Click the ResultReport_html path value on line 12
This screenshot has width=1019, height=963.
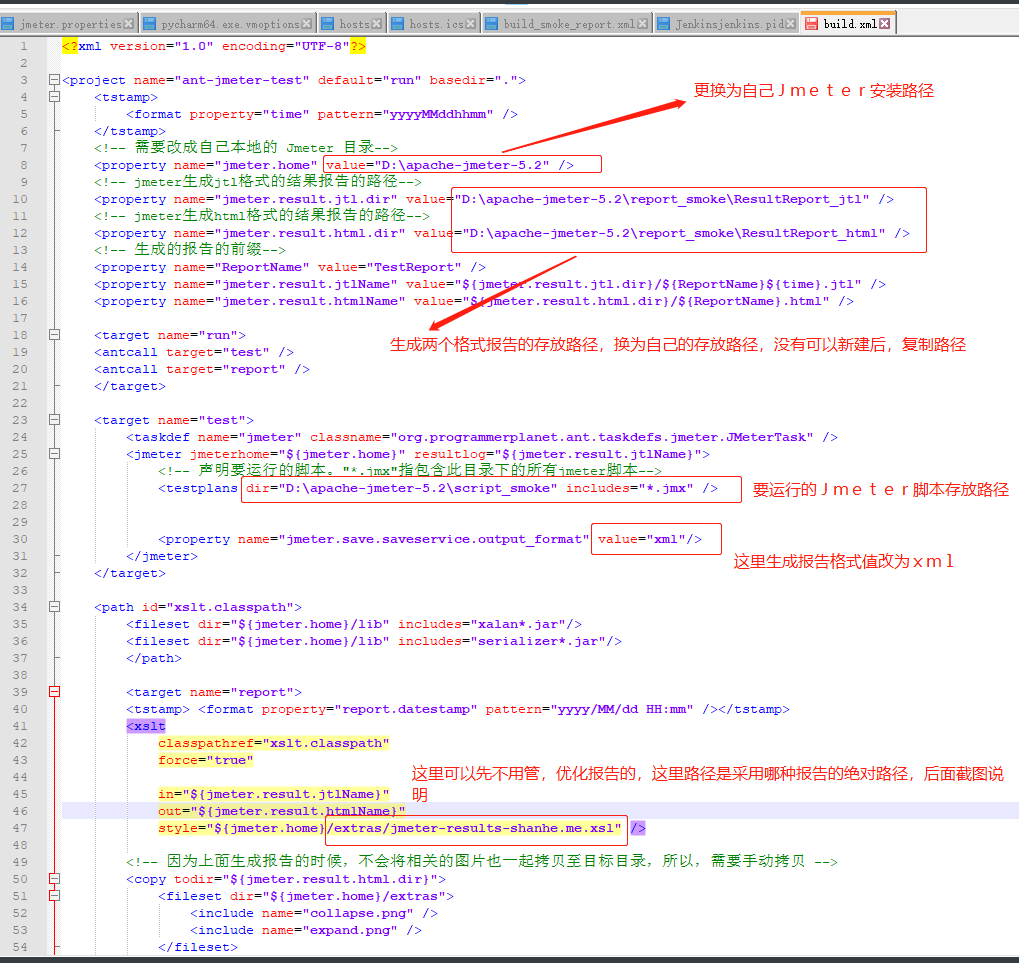[673, 233]
